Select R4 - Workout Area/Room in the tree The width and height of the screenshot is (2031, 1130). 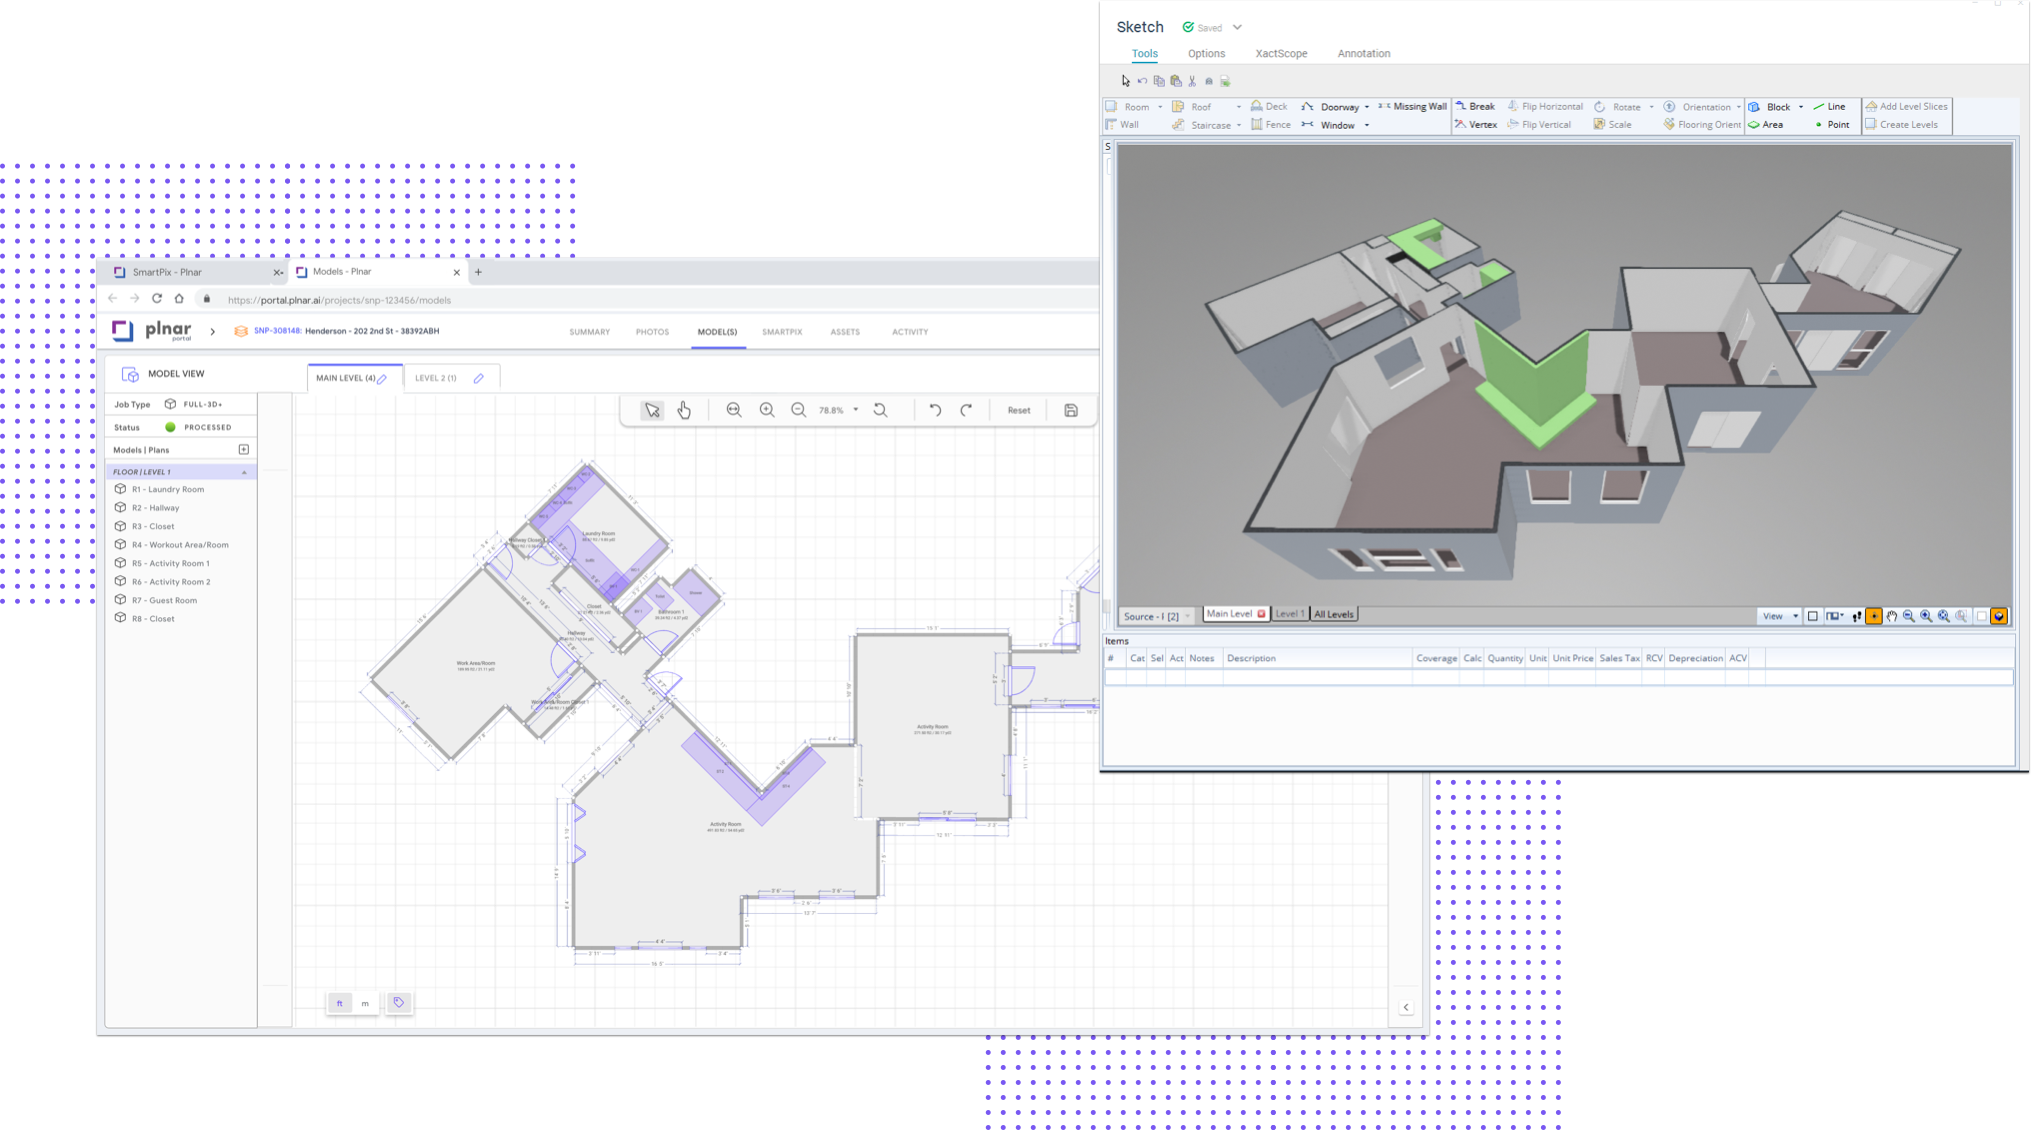[x=180, y=545]
